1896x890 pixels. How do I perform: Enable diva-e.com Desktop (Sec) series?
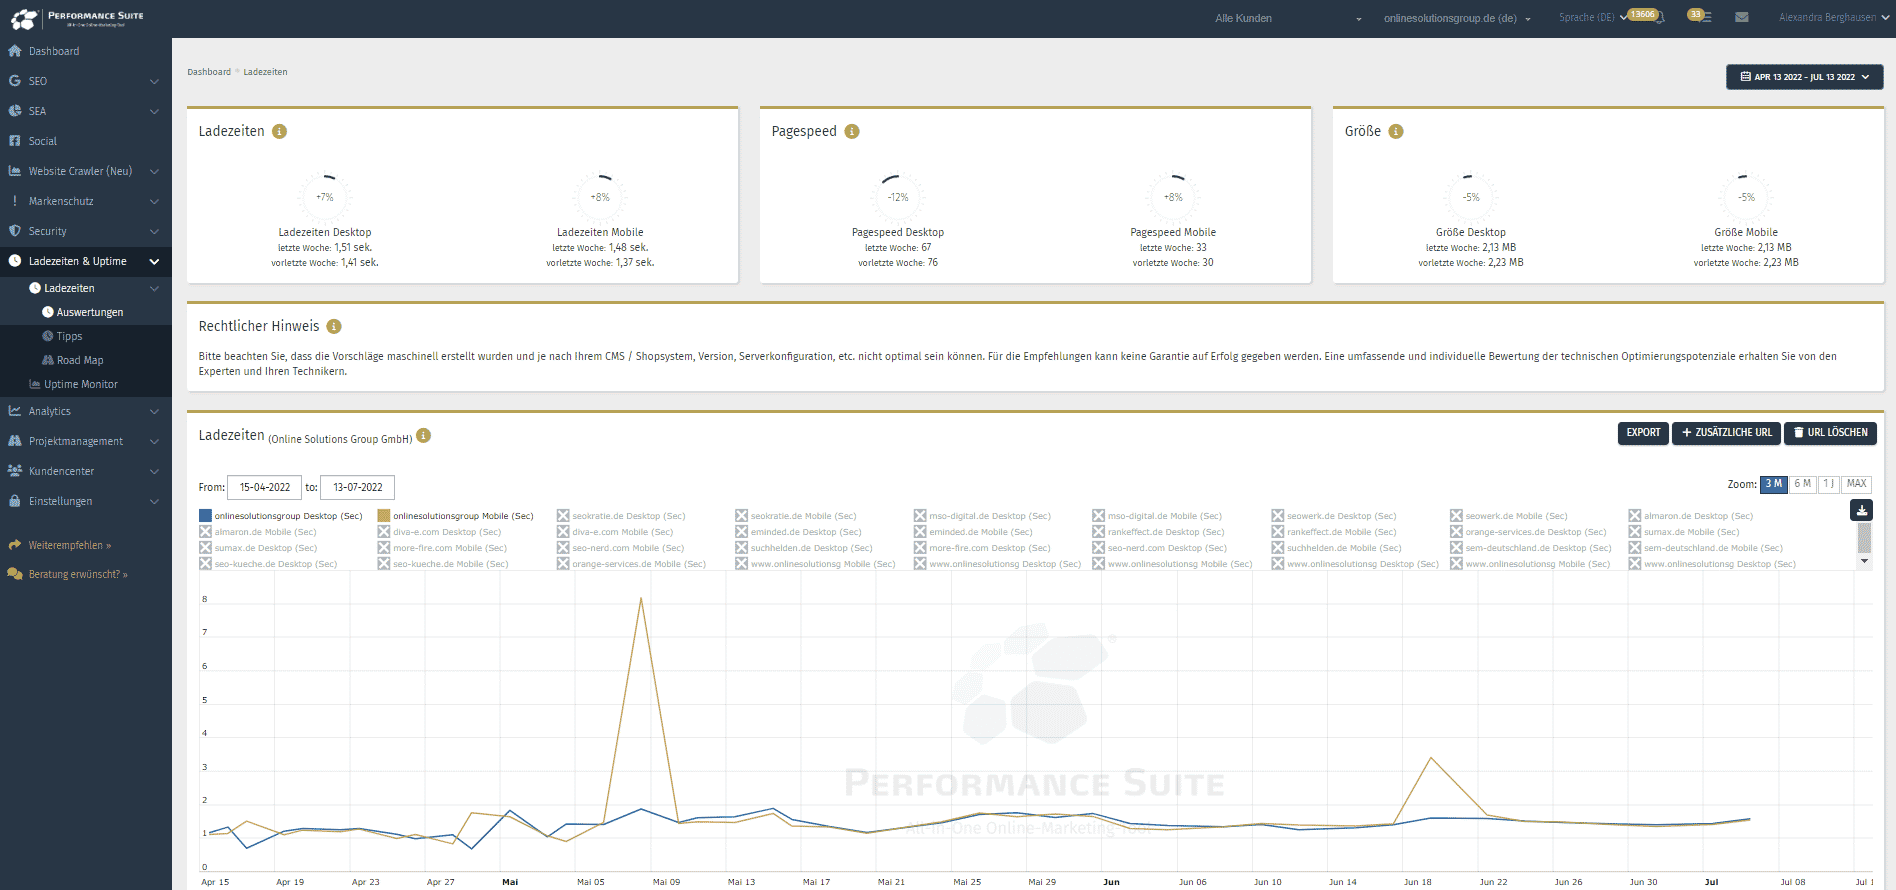pyautogui.click(x=440, y=532)
